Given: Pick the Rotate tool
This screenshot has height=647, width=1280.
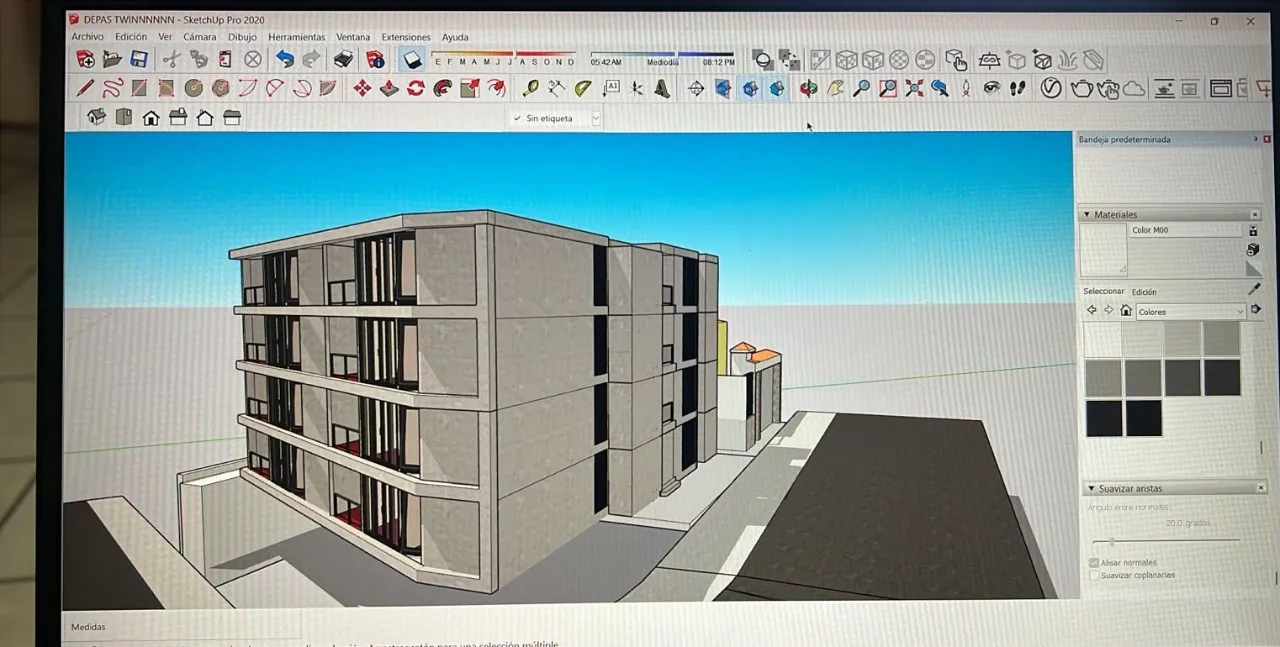Looking at the screenshot, I should 416,89.
